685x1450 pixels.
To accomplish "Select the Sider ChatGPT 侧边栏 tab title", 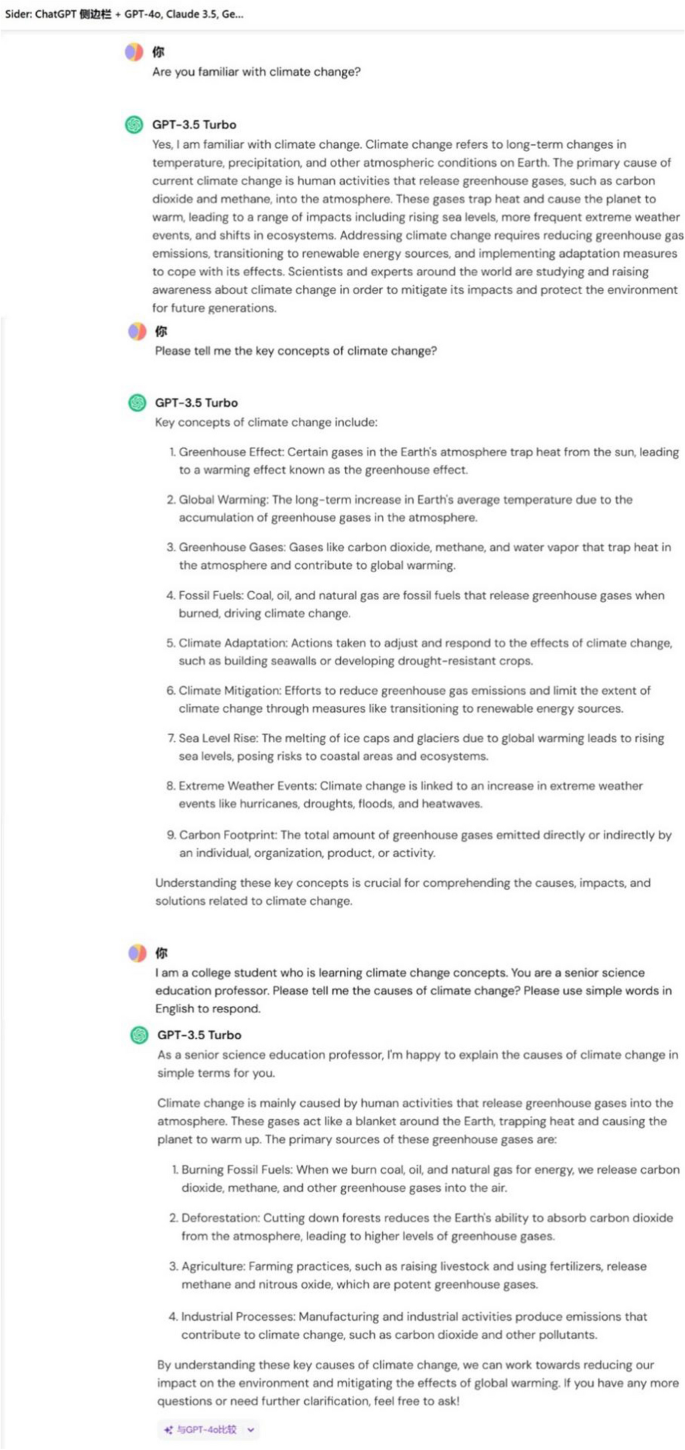I will (x=124, y=14).
